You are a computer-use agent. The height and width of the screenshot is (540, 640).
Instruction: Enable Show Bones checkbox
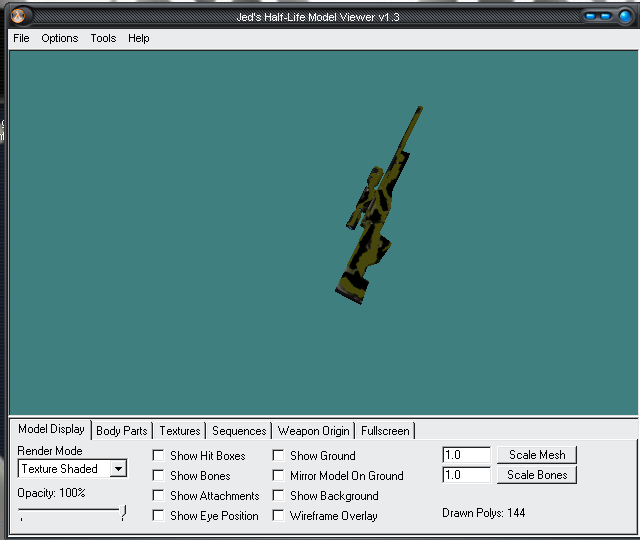158,476
